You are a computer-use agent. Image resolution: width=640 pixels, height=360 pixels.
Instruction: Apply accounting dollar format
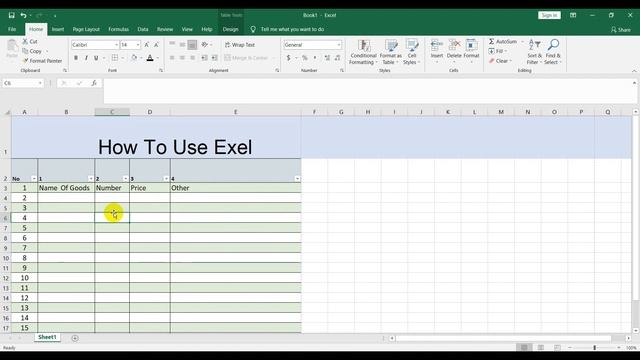(289, 58)
